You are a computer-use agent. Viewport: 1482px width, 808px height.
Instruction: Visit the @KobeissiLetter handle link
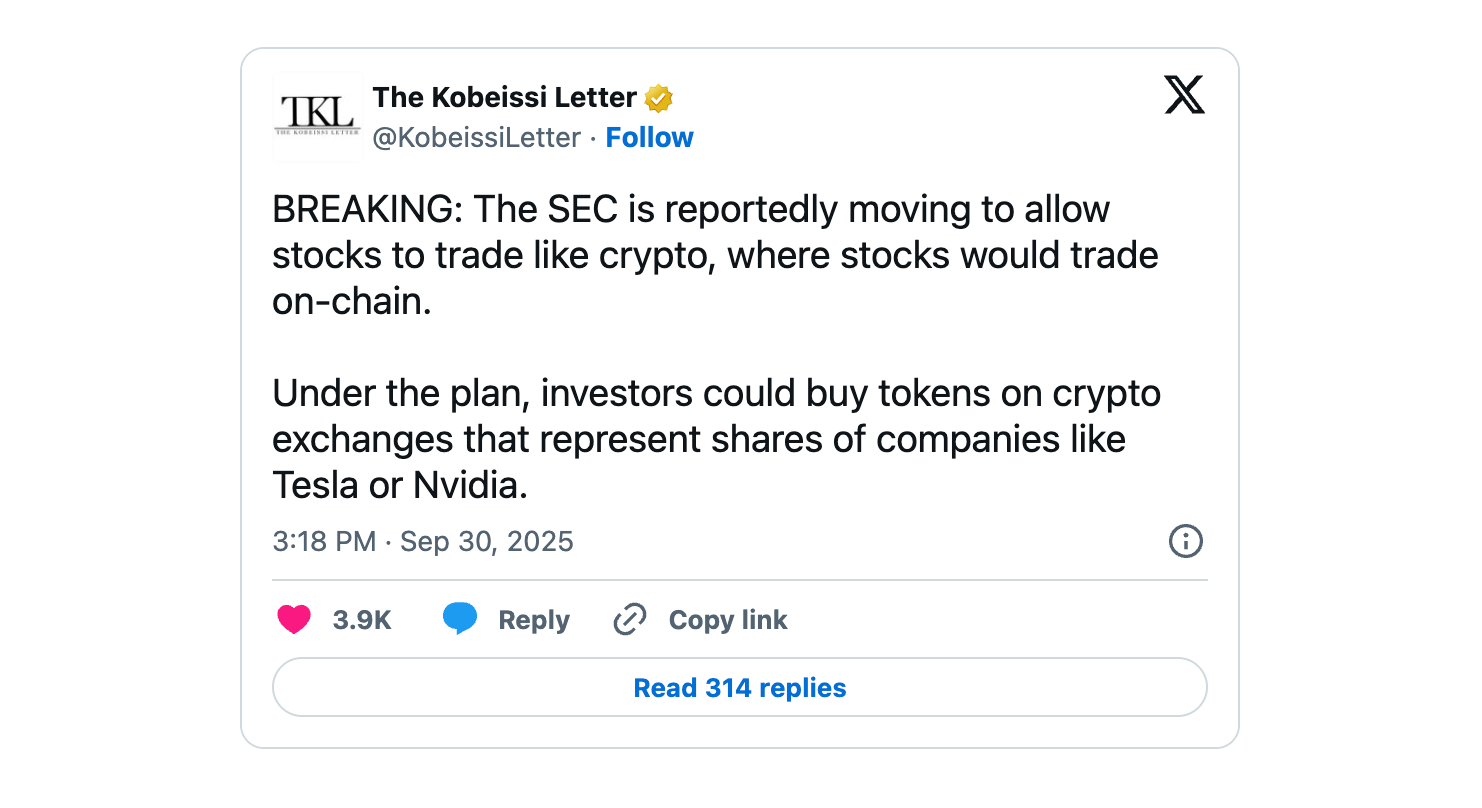(x=476, y=138)
